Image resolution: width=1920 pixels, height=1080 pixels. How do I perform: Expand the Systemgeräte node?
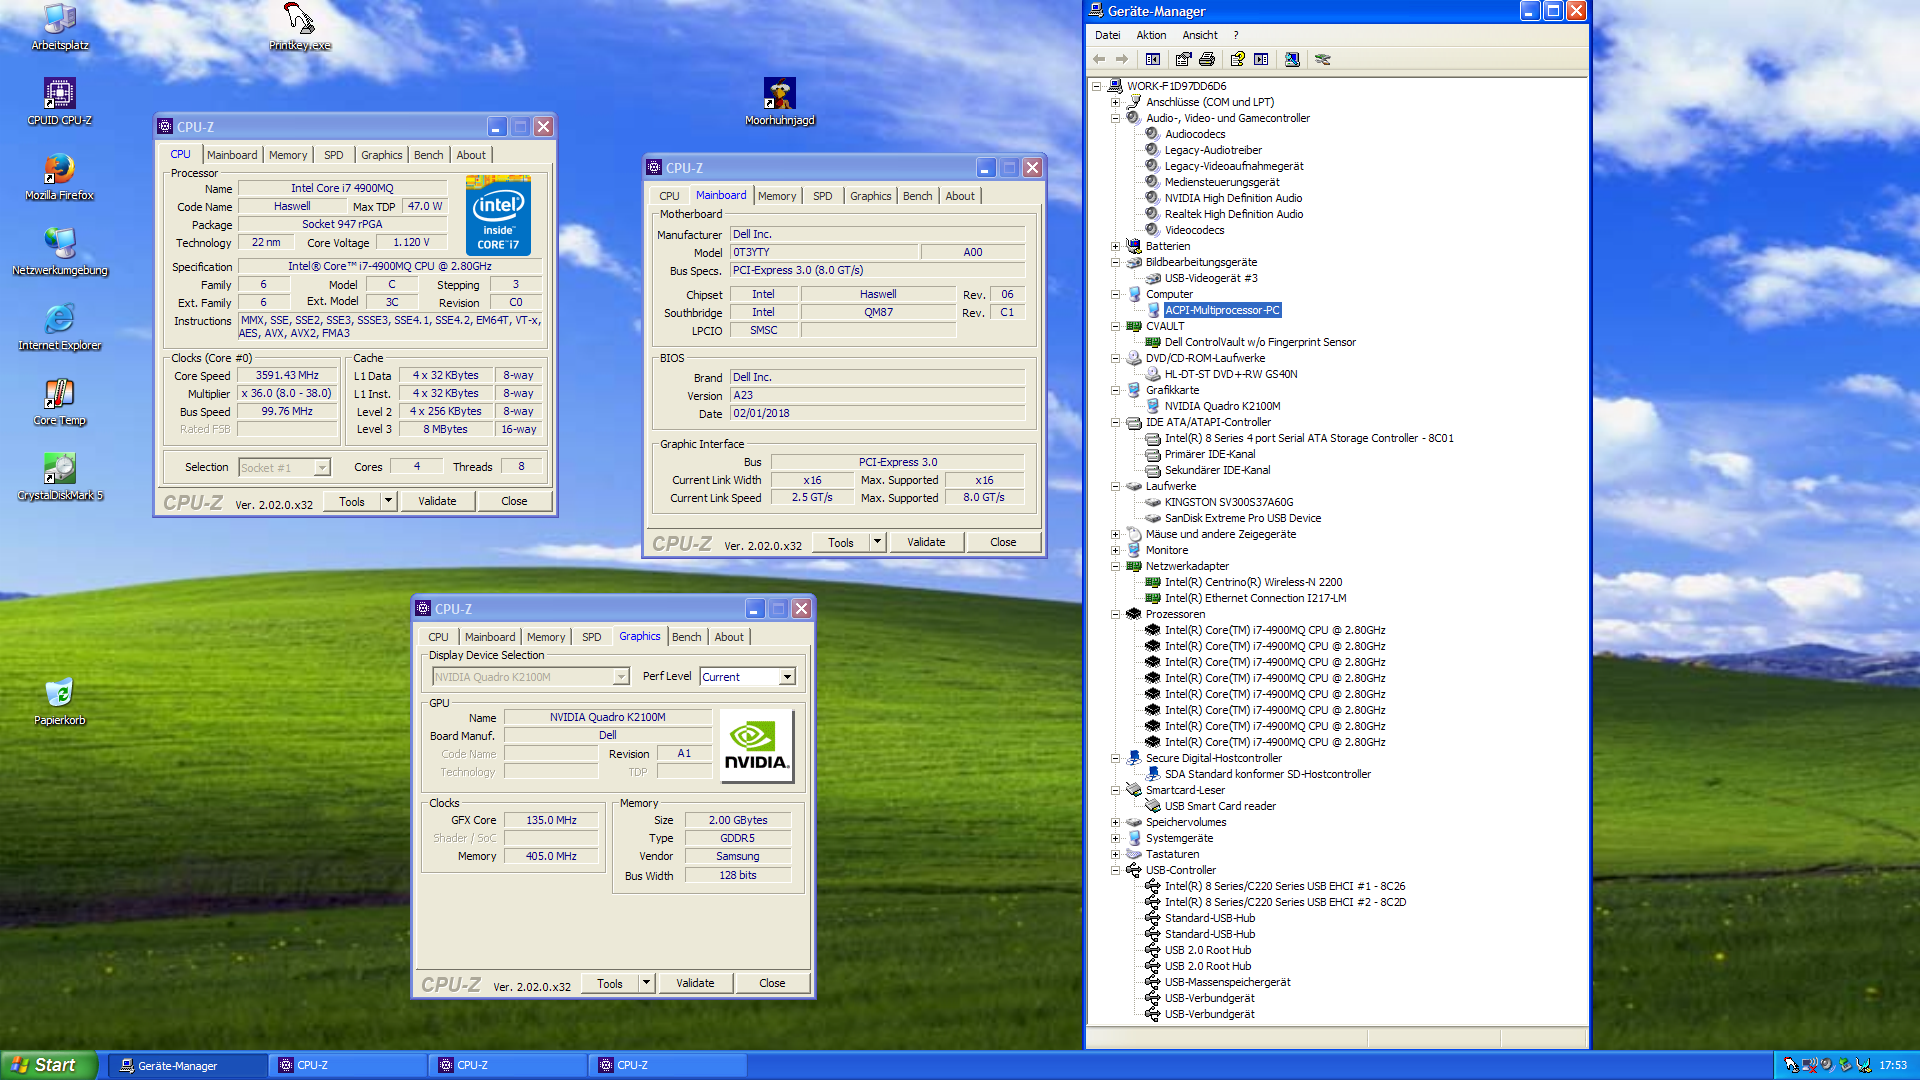pos(1115,838)
